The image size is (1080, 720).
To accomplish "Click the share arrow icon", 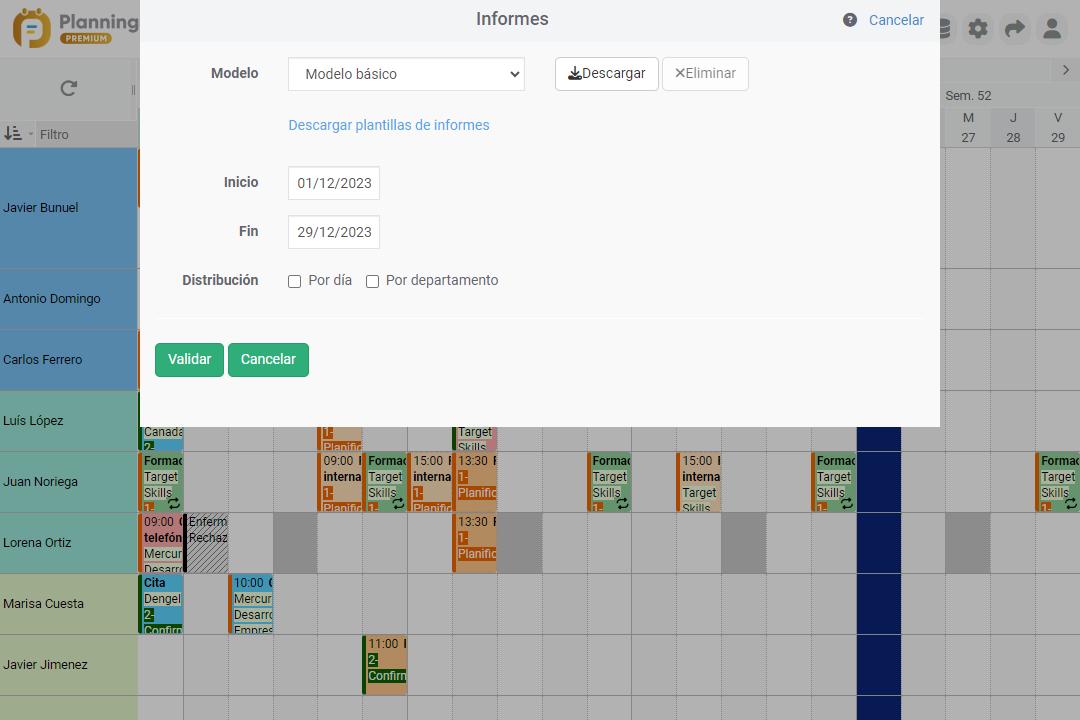I will pos(1015,28).
